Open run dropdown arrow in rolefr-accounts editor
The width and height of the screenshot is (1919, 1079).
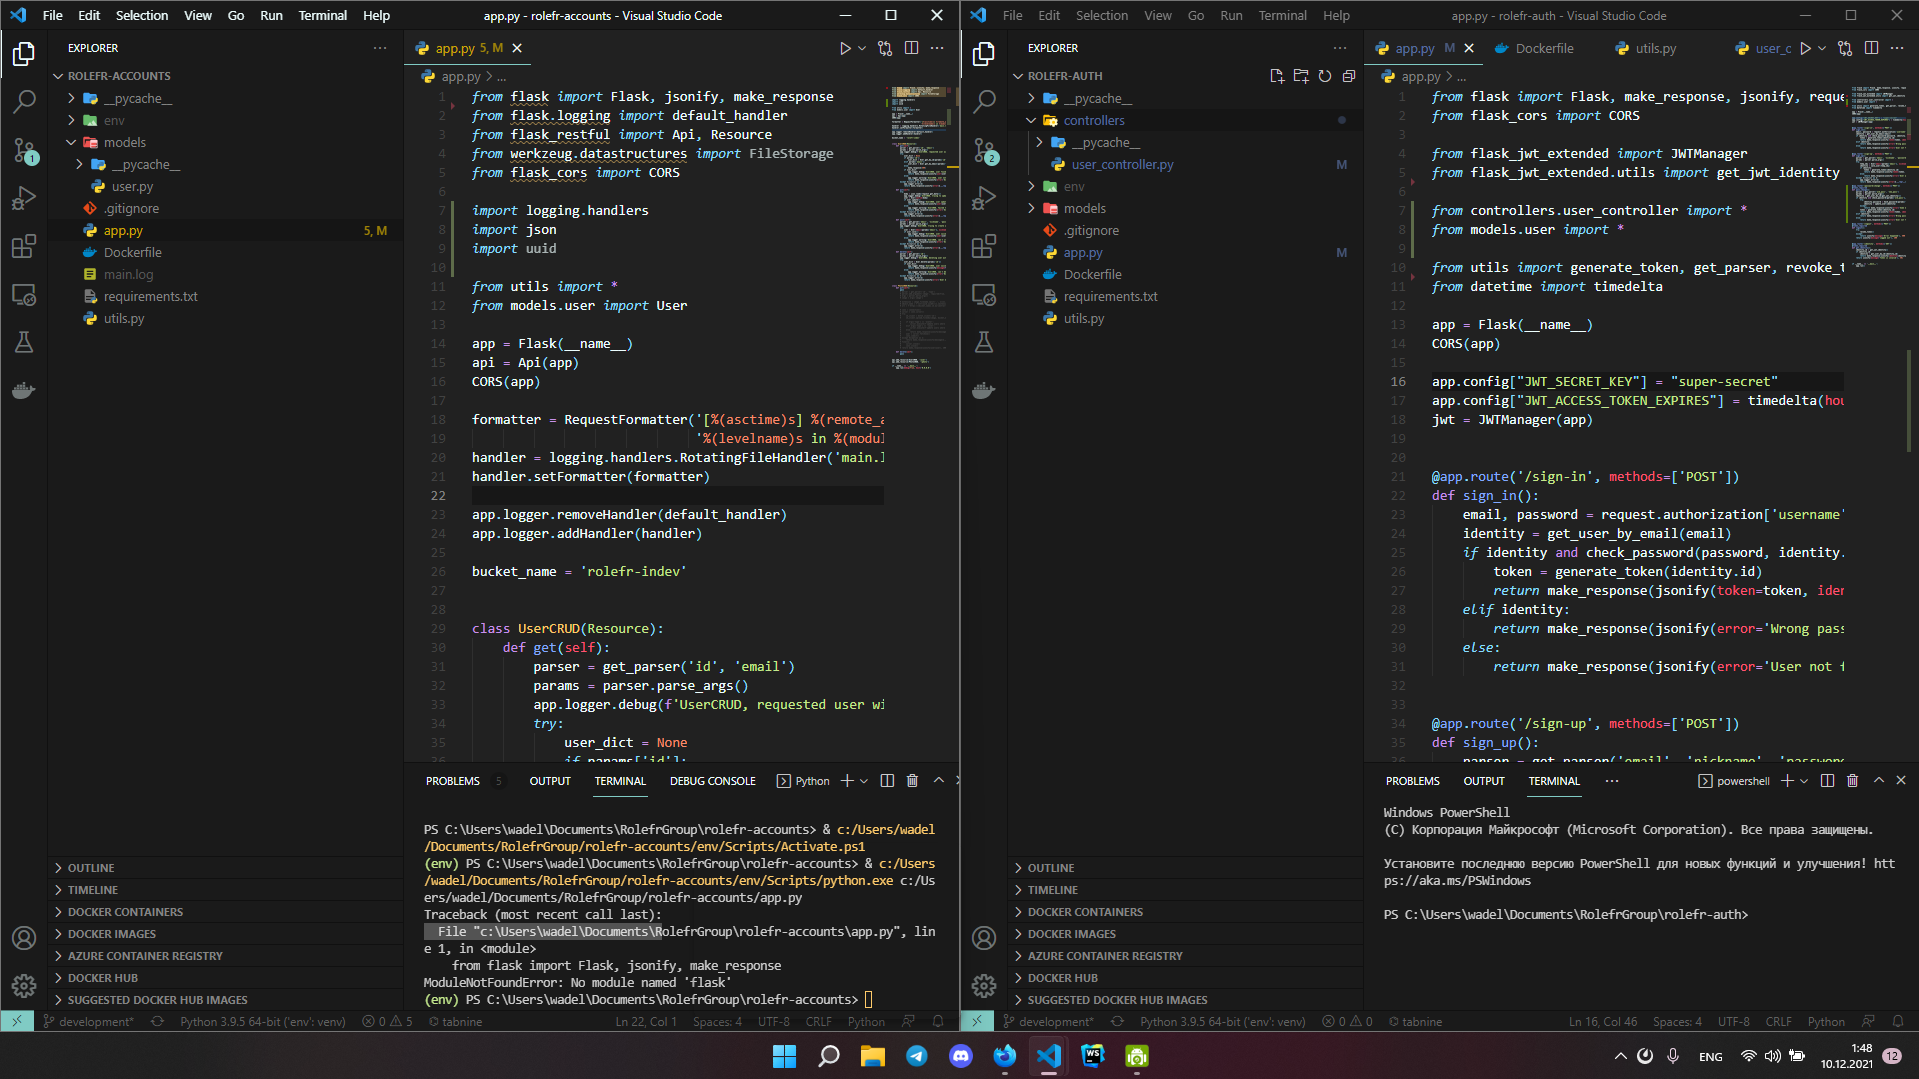(x=862, y=48)
